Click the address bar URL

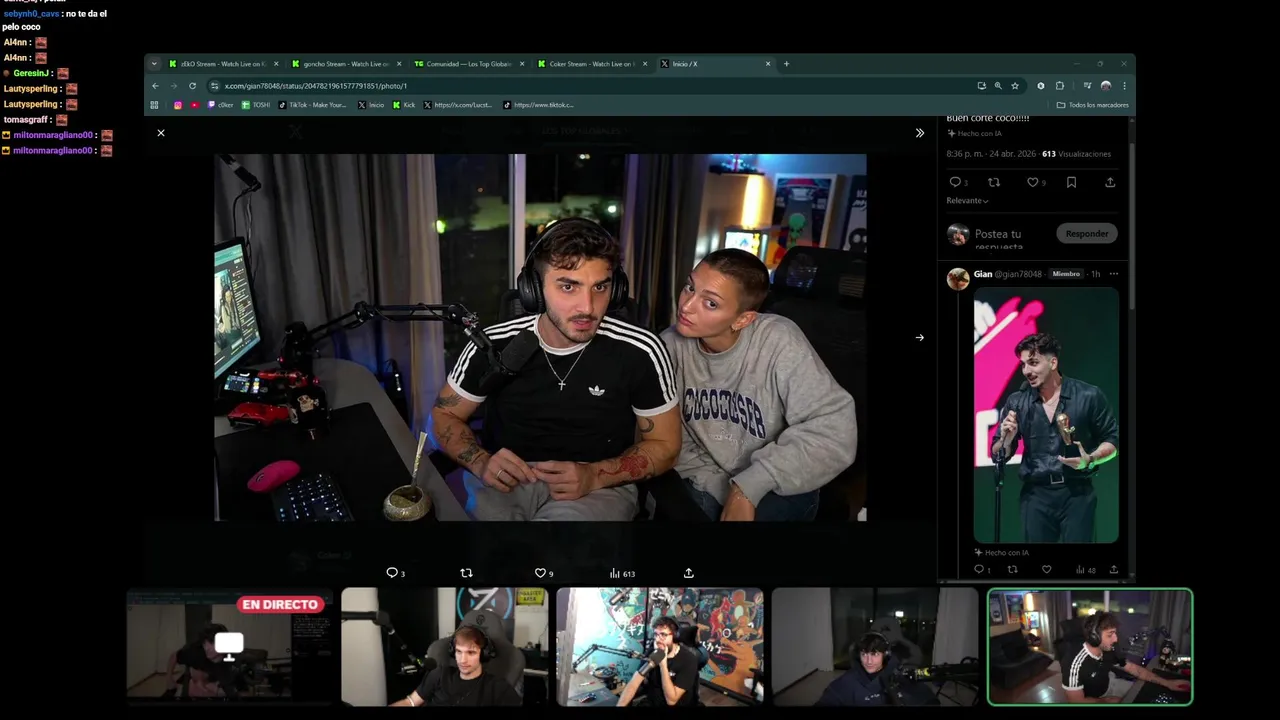[315, 86]
